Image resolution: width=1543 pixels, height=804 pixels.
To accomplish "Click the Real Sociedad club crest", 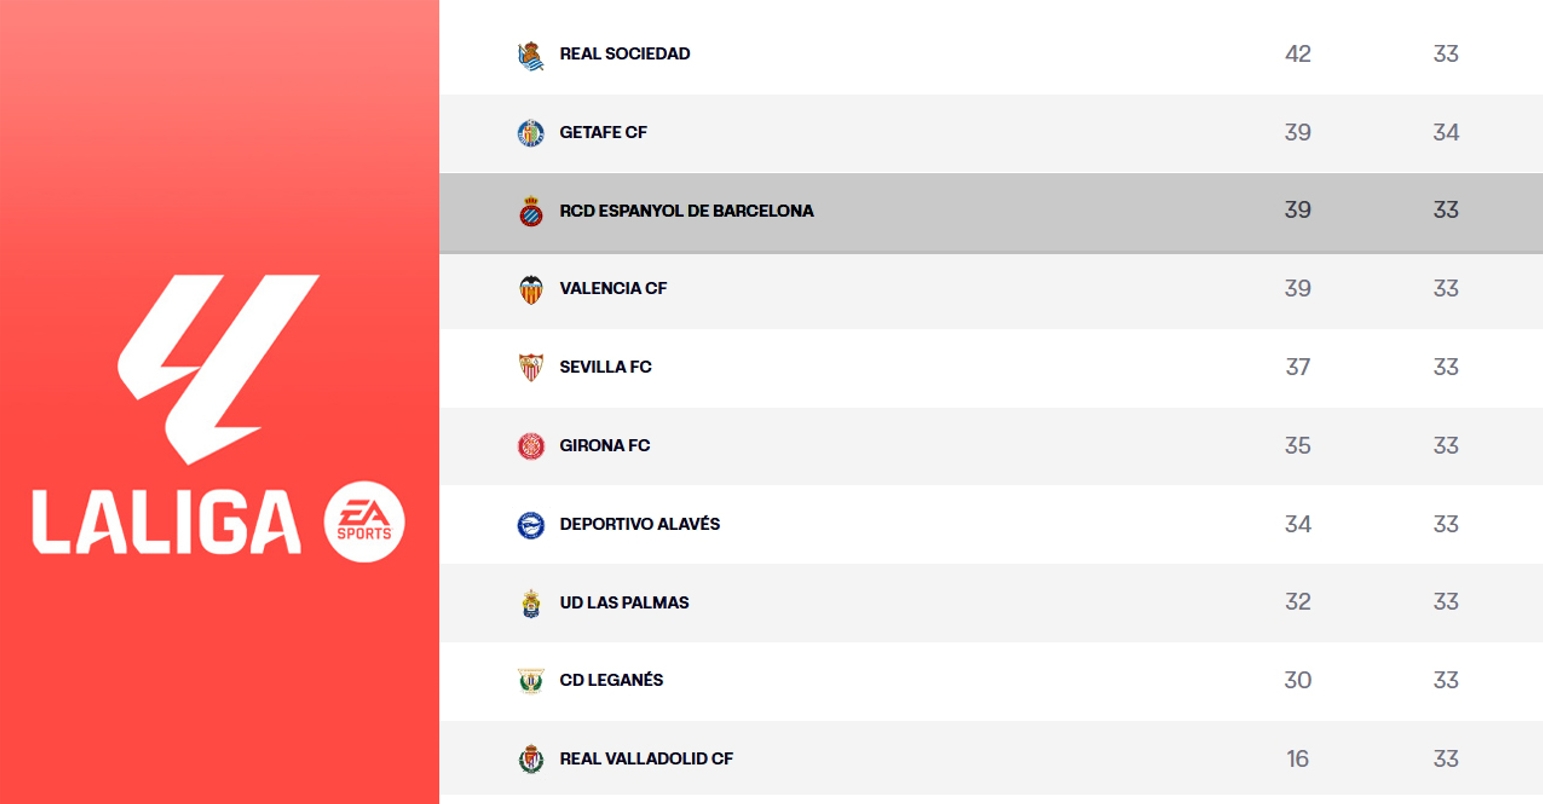I will 531,55.
